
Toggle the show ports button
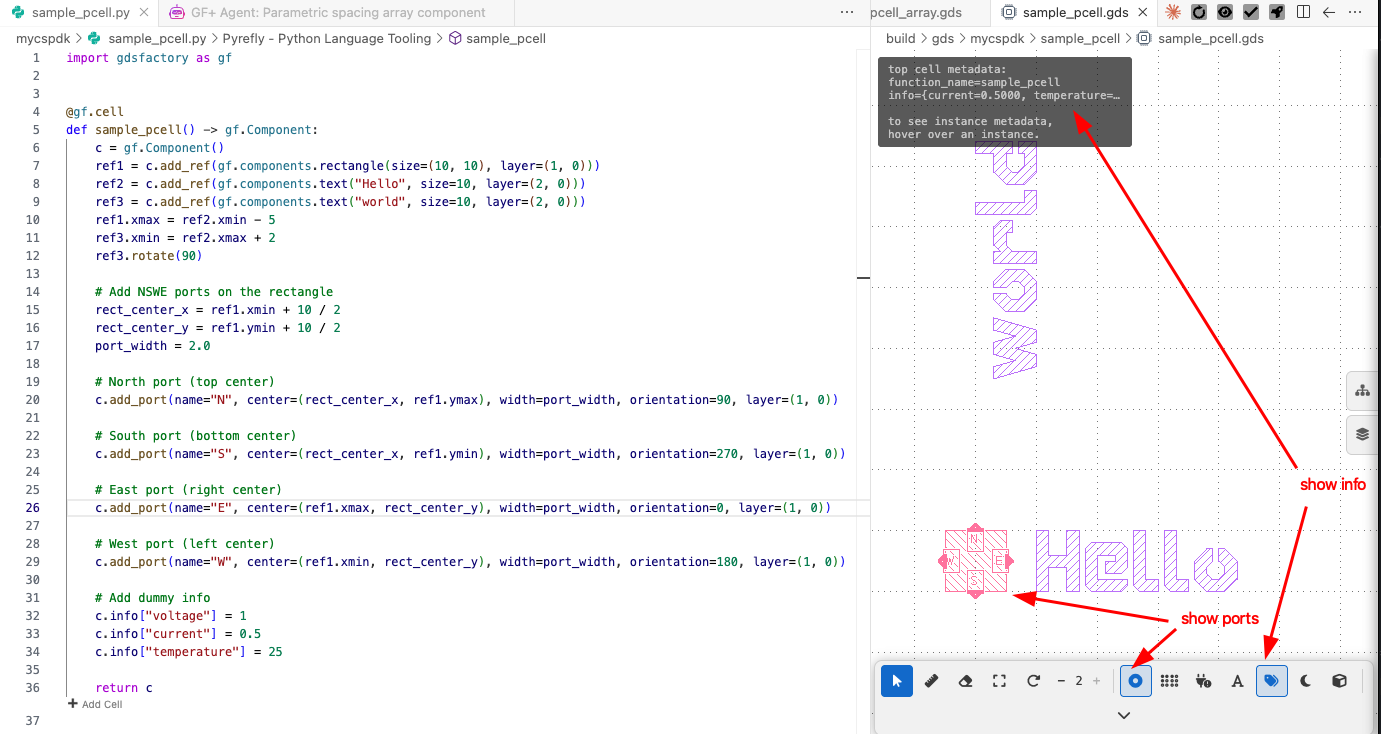[x=1135, y=681]
